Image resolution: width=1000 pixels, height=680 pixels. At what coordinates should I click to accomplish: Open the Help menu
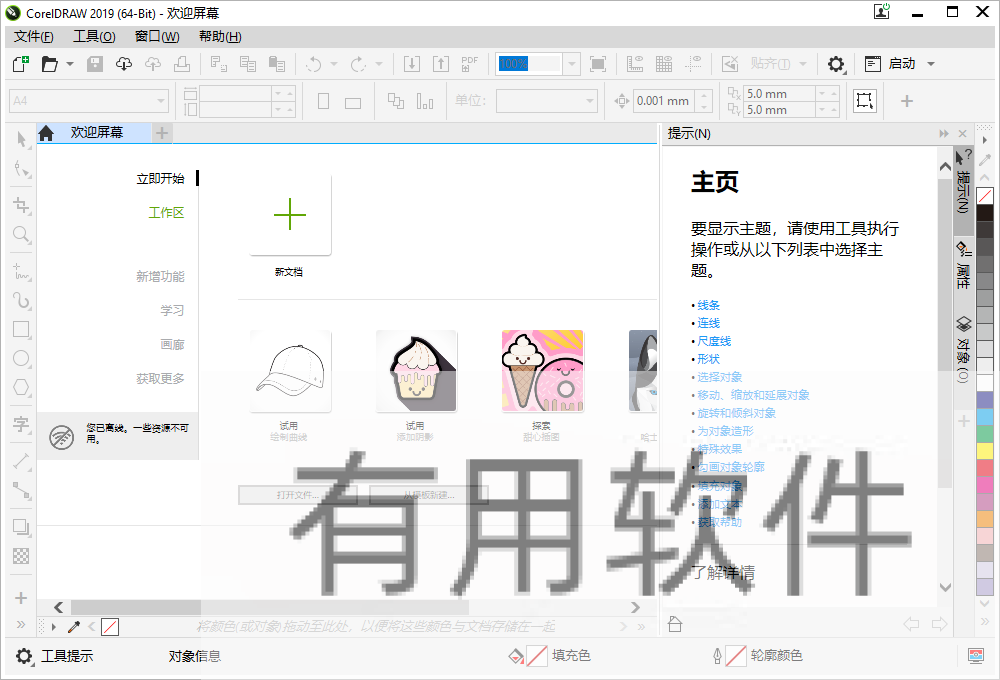coord(220,36)
